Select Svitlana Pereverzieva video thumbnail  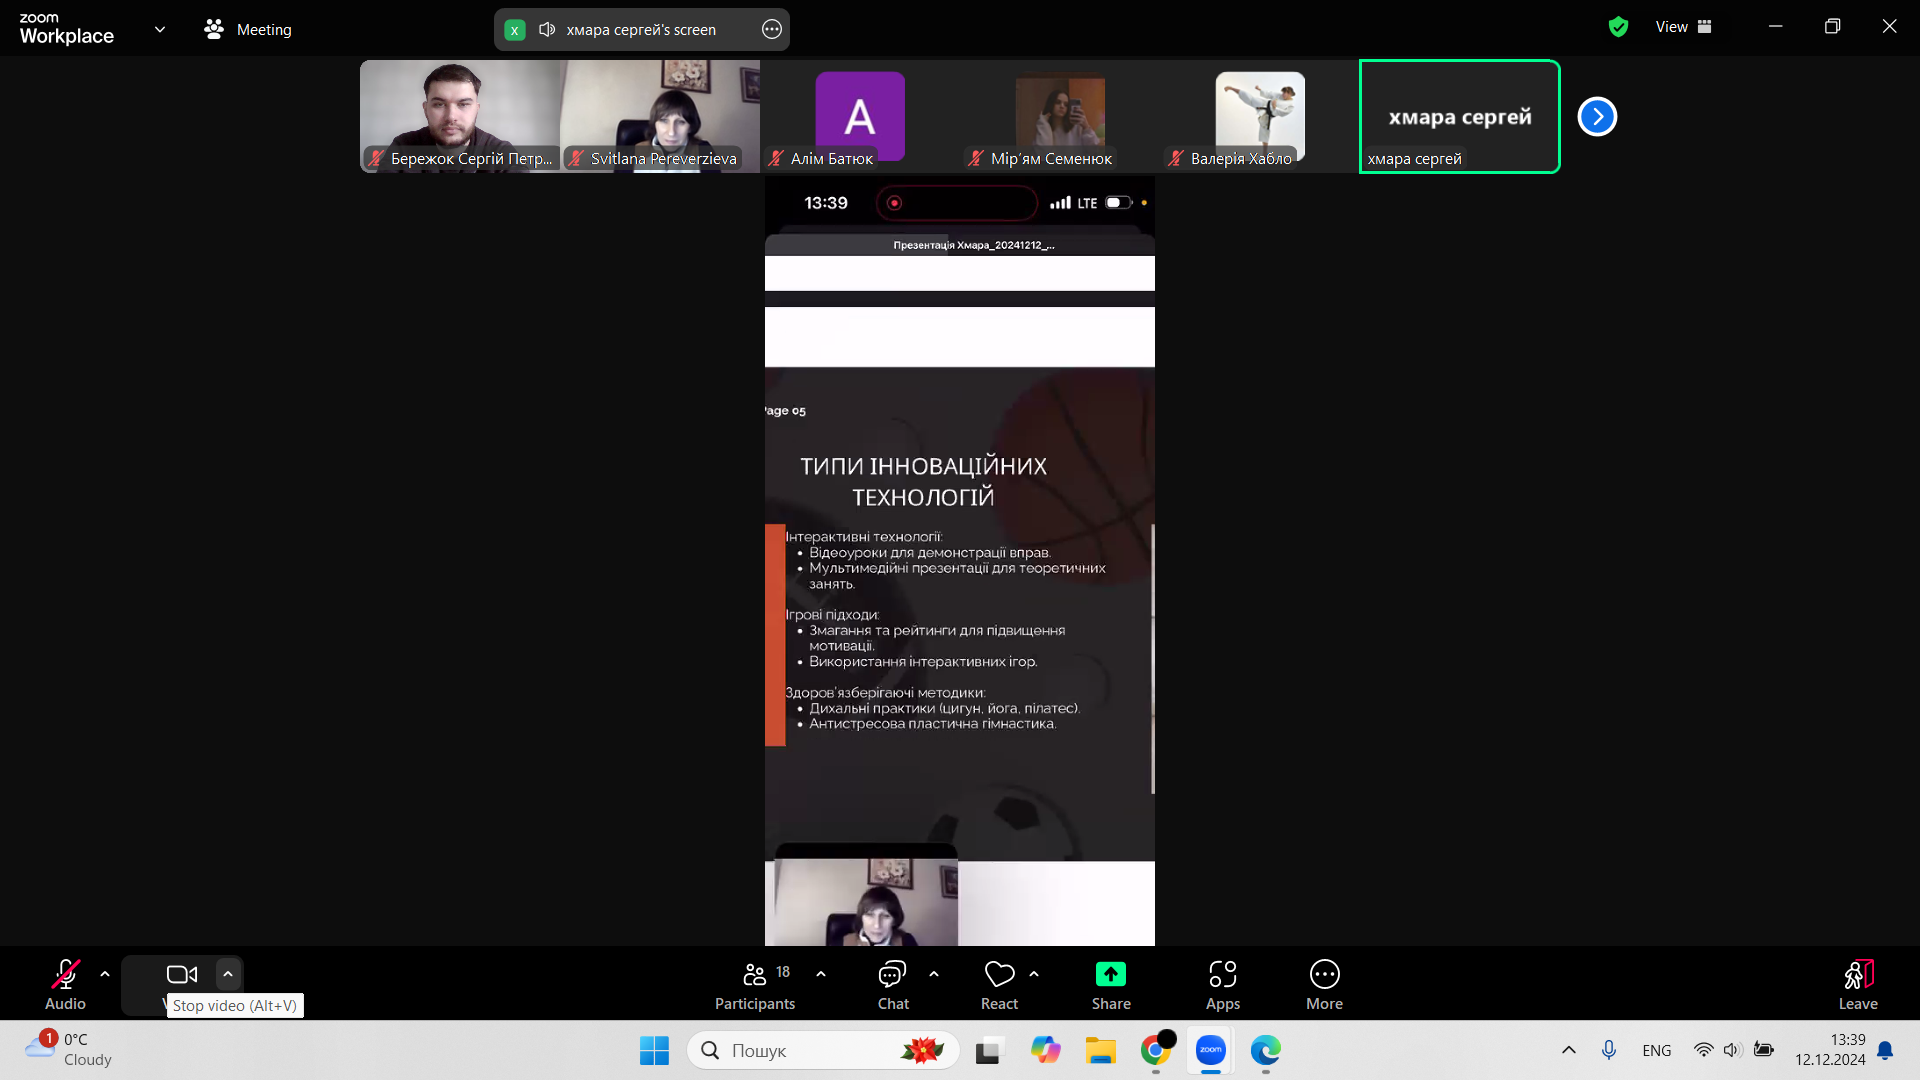tap(660, 115)
